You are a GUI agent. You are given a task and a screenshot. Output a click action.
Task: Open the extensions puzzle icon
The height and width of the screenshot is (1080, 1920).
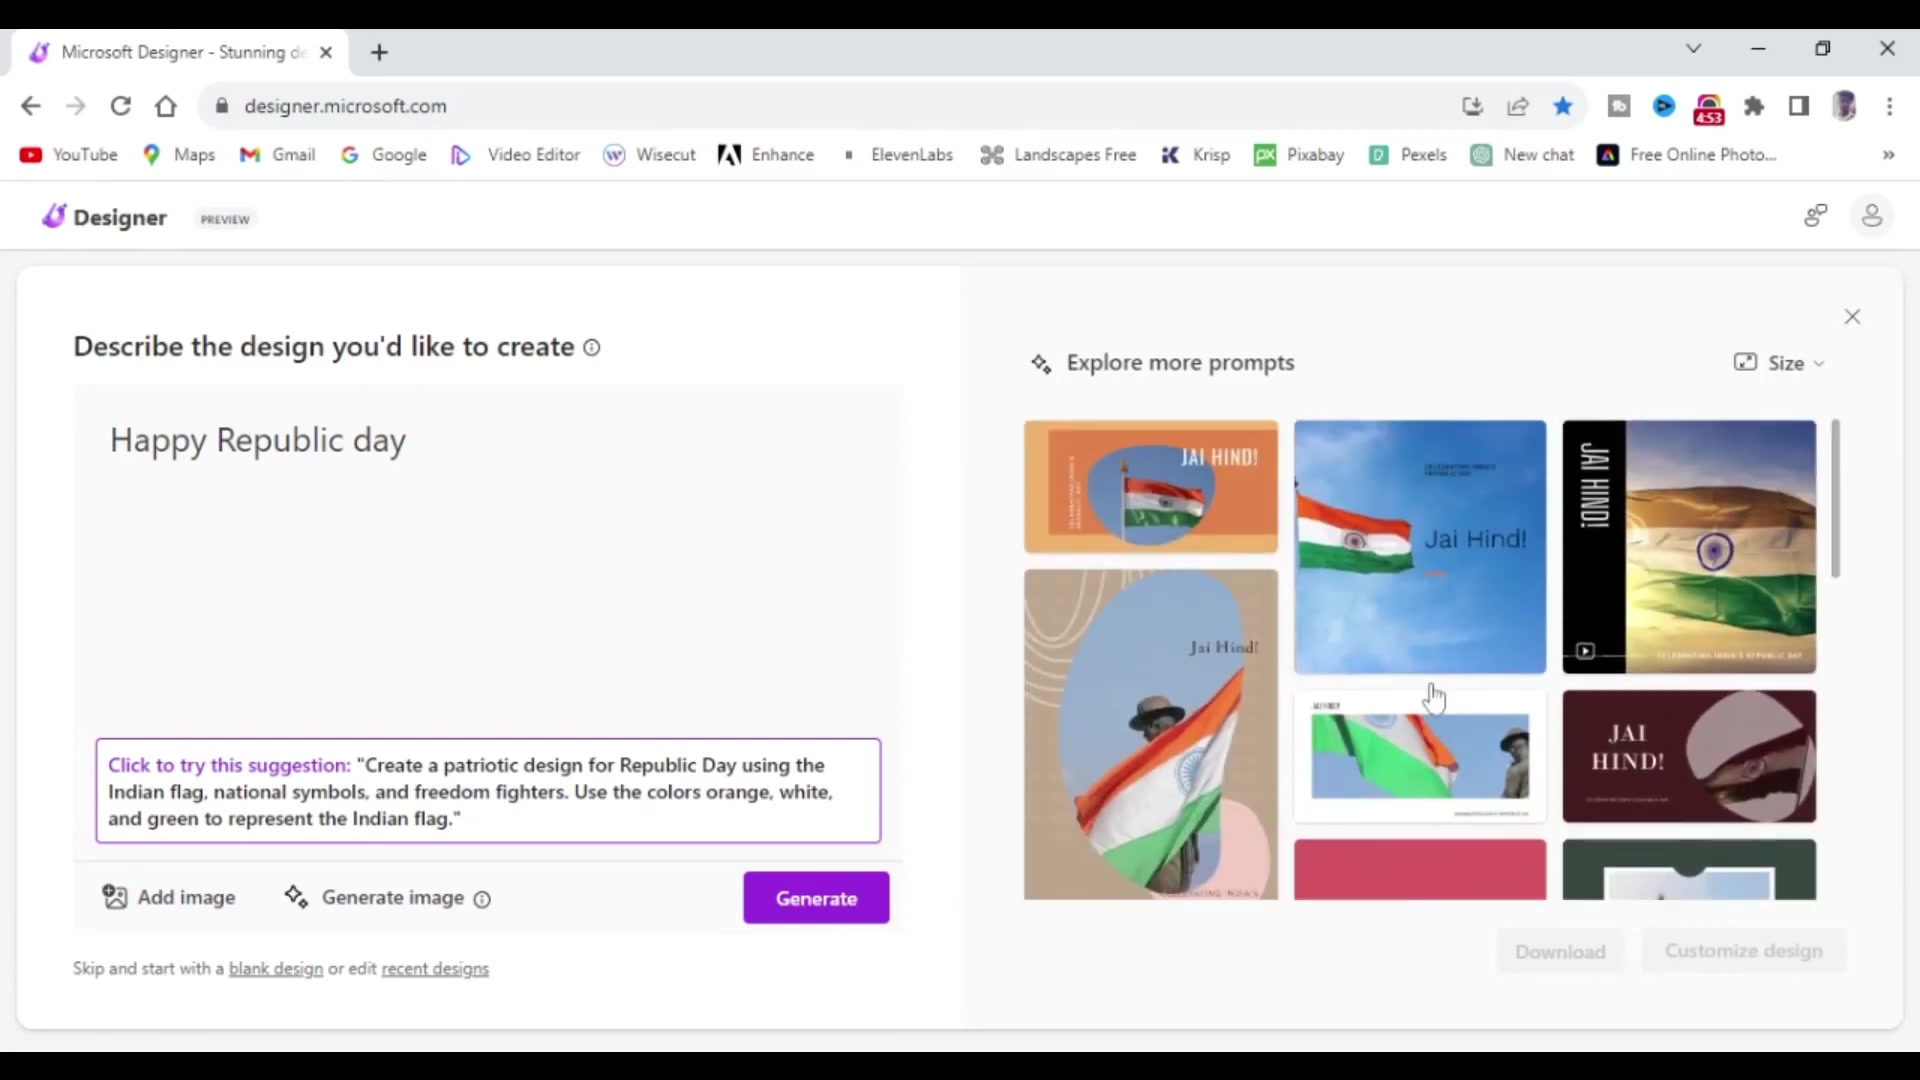coord(1754,106)
